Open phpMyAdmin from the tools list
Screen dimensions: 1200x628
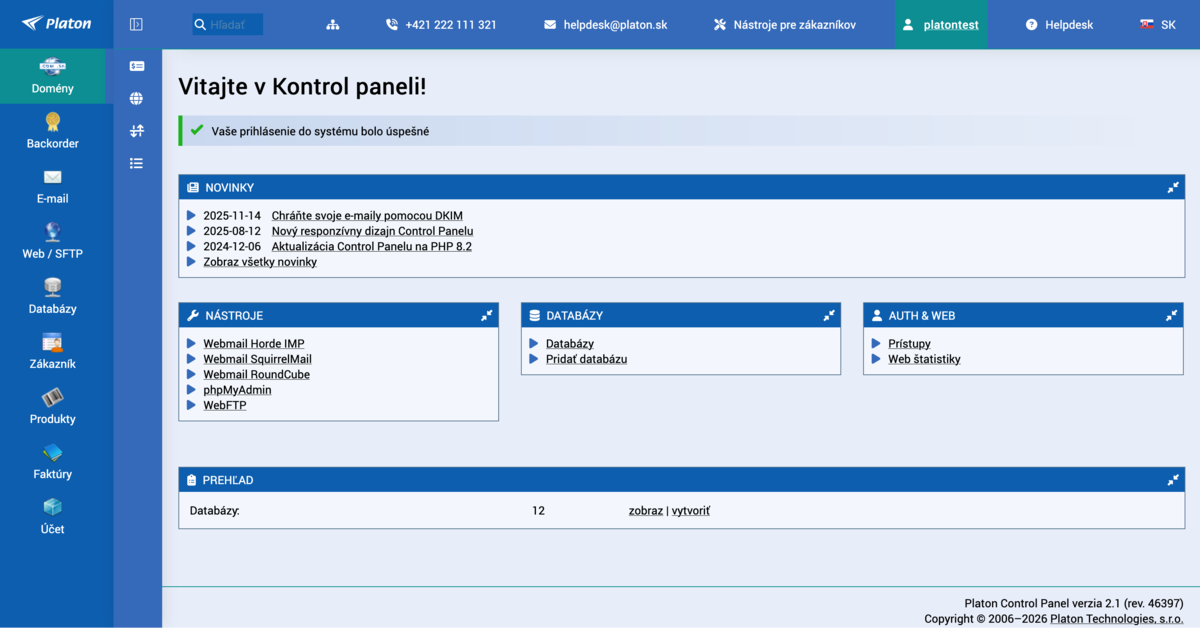coord(236,390)
